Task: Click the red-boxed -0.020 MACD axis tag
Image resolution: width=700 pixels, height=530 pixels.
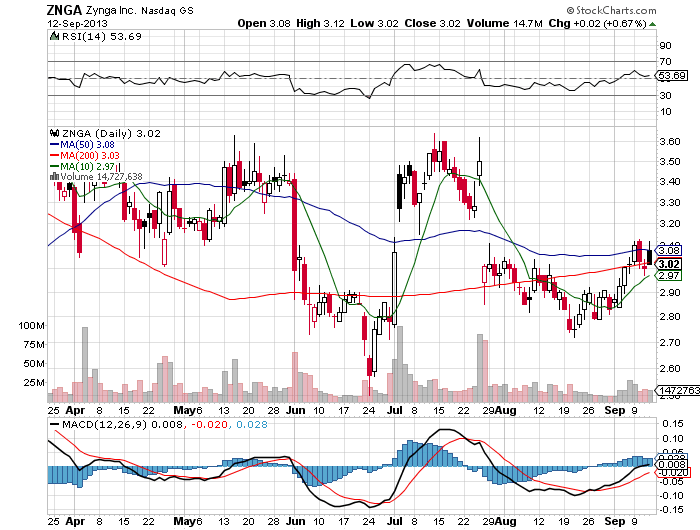Action: point(672,472)
